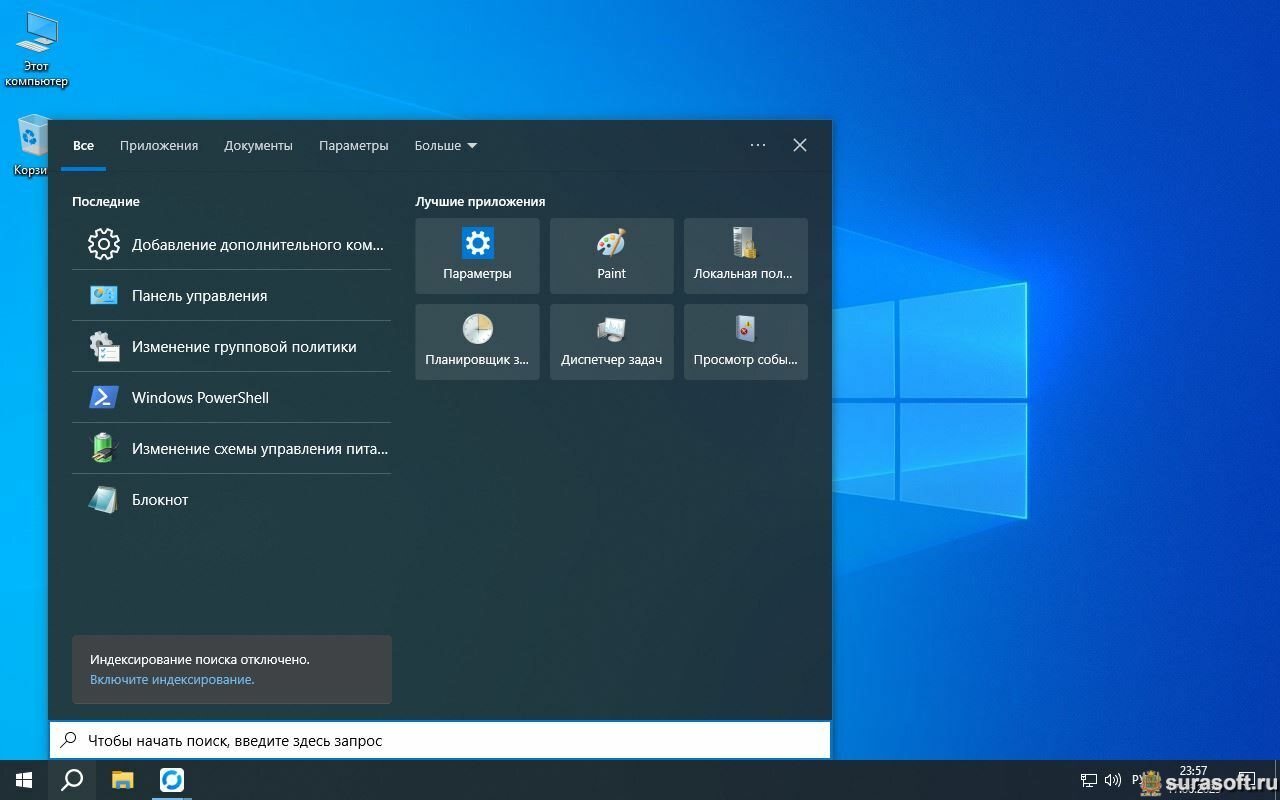The height and width of the screenshot is (800, 1280).
Task: Switch to the Документы tab
Action: coord(258,145)
